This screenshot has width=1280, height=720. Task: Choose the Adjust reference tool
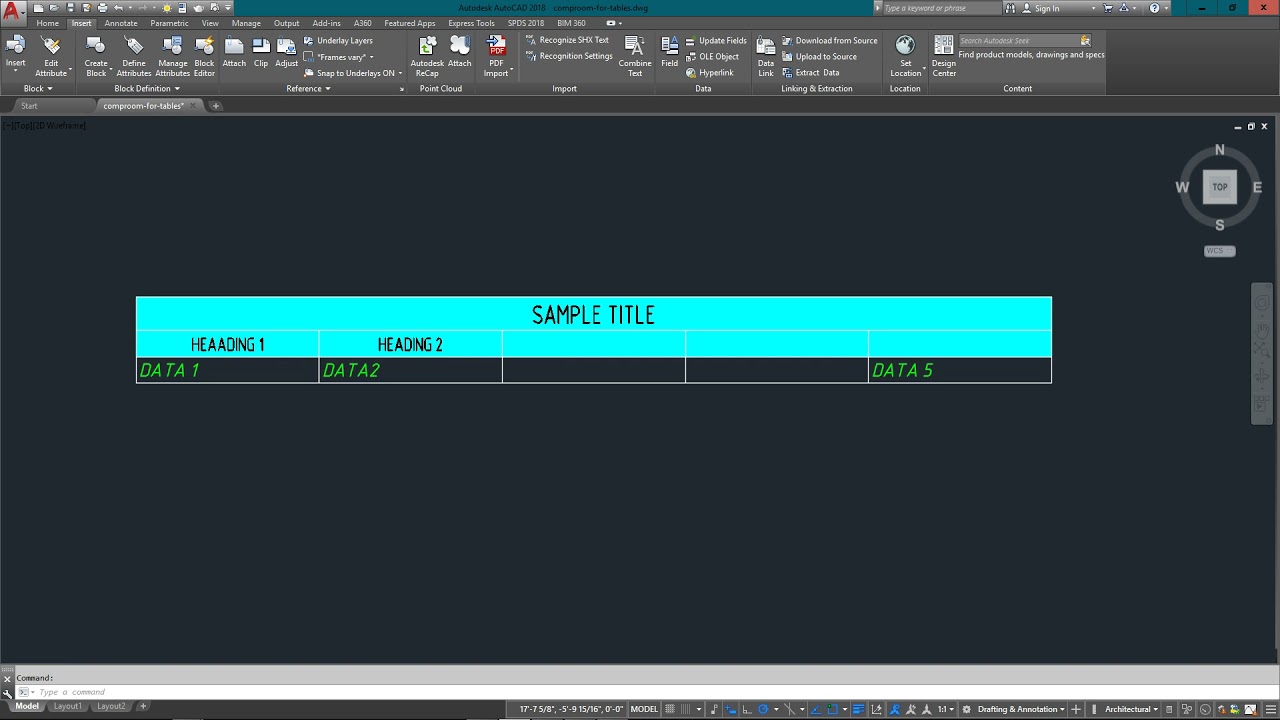point(287,52)
